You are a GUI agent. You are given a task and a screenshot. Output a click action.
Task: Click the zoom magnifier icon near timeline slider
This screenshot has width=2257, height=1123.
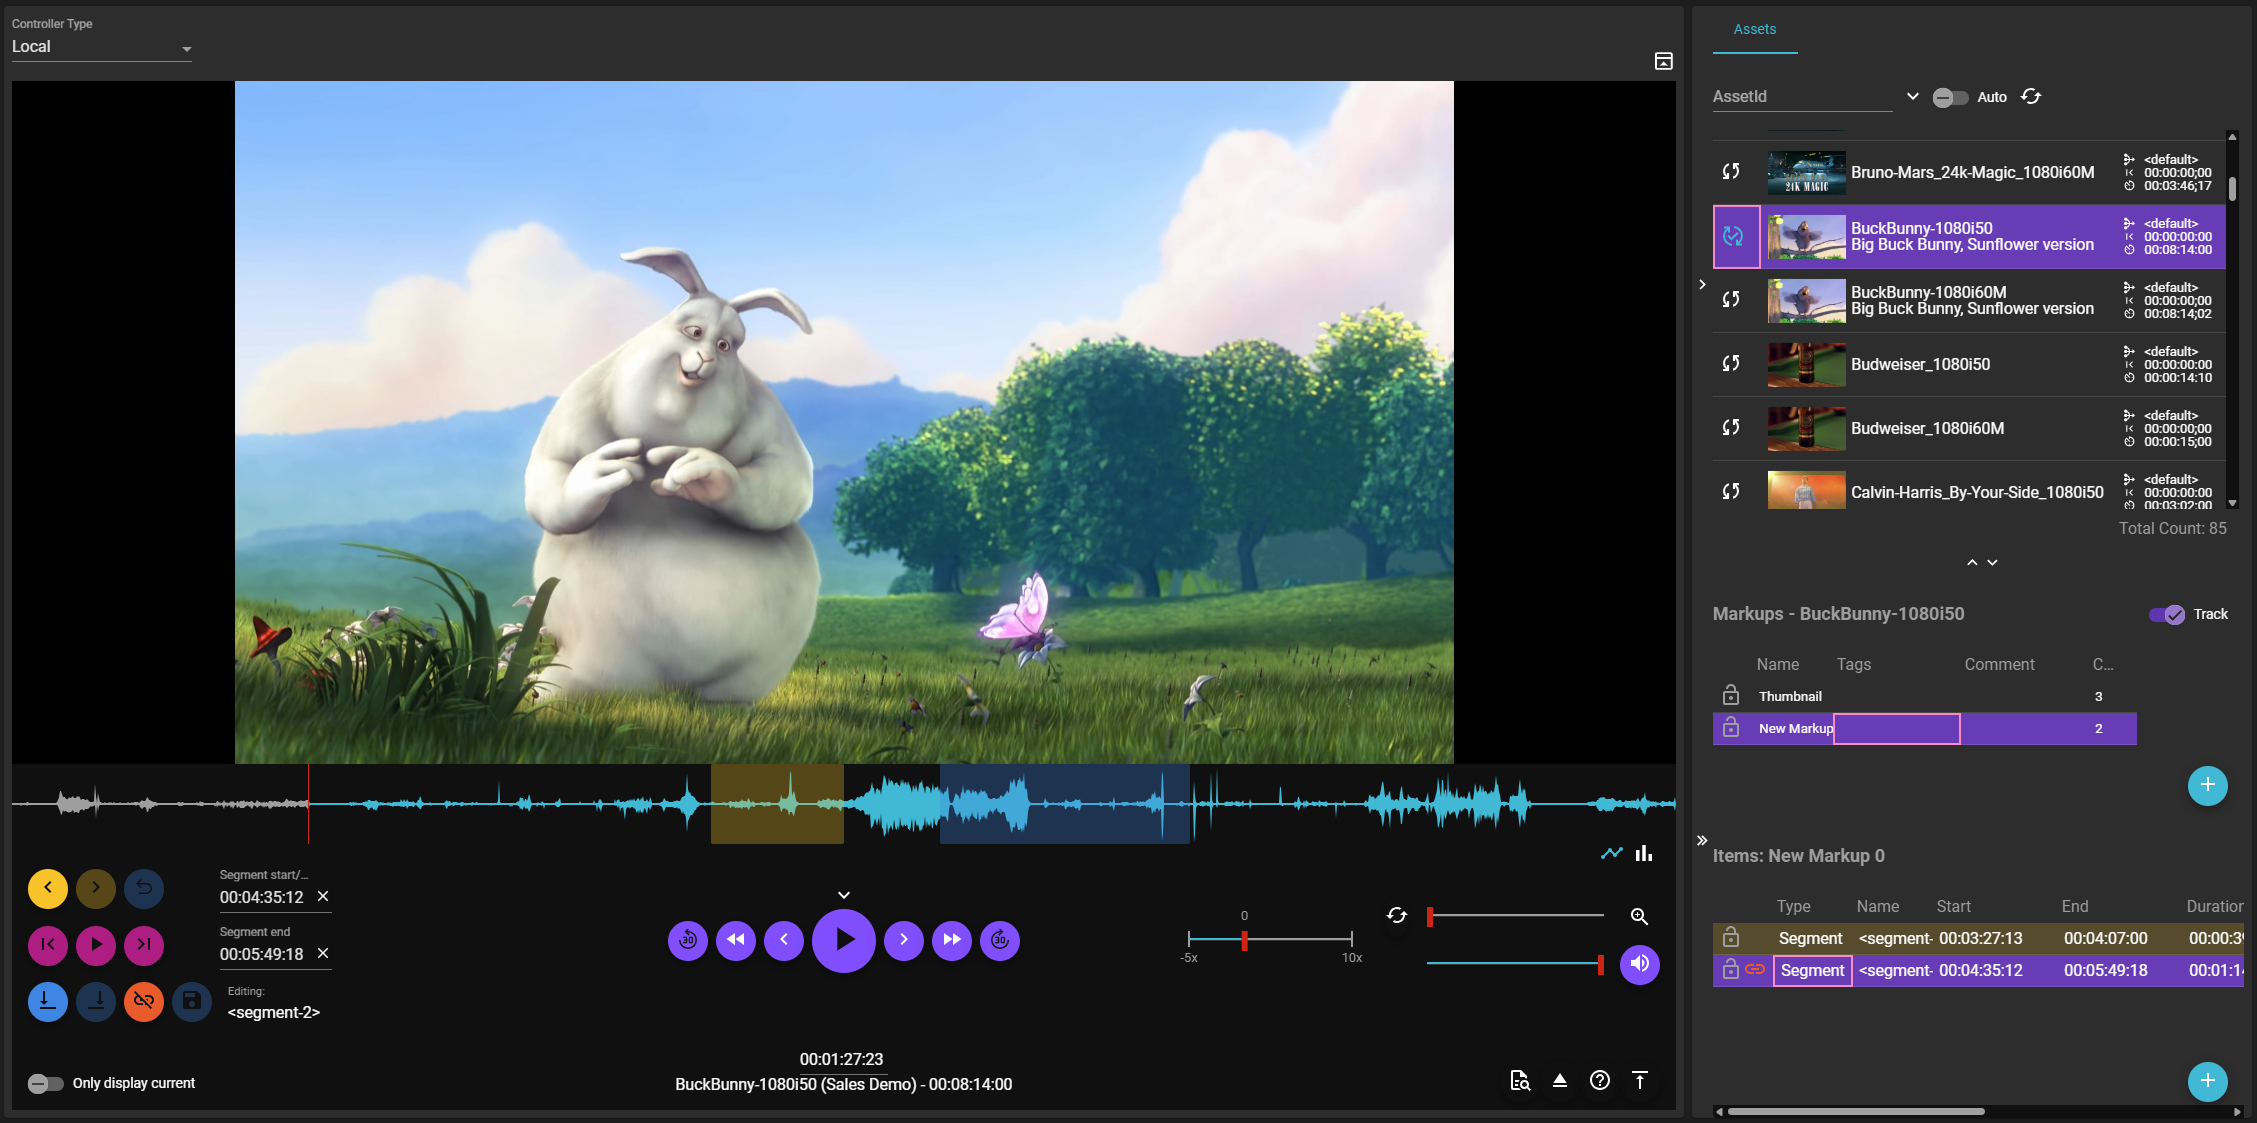coord(1639,916)
